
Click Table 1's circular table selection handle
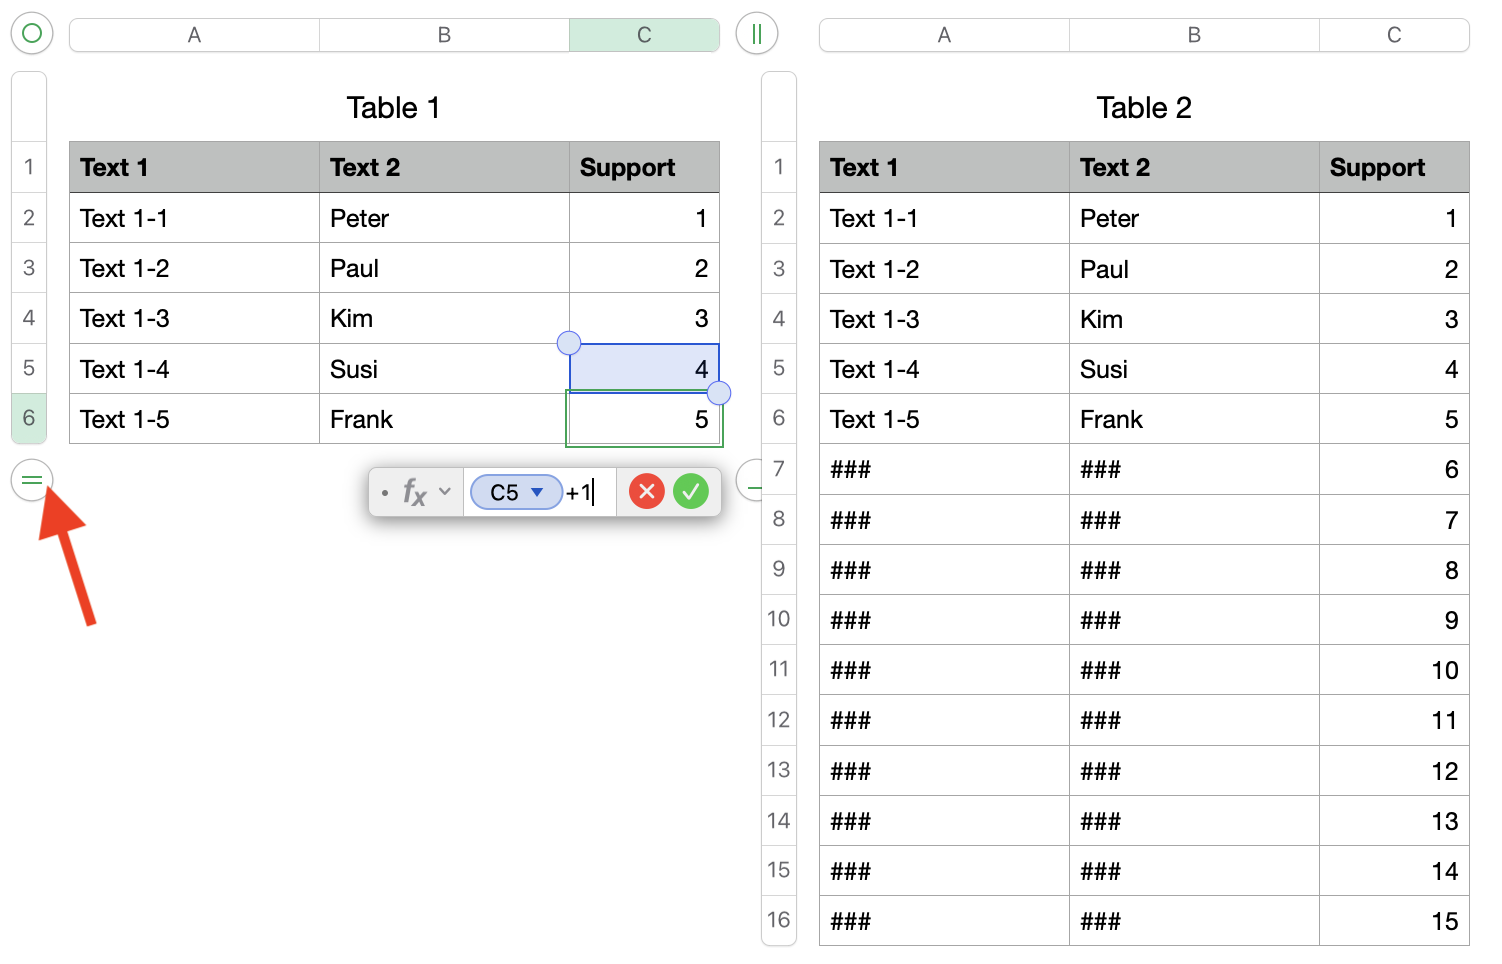tap(32, 34)
